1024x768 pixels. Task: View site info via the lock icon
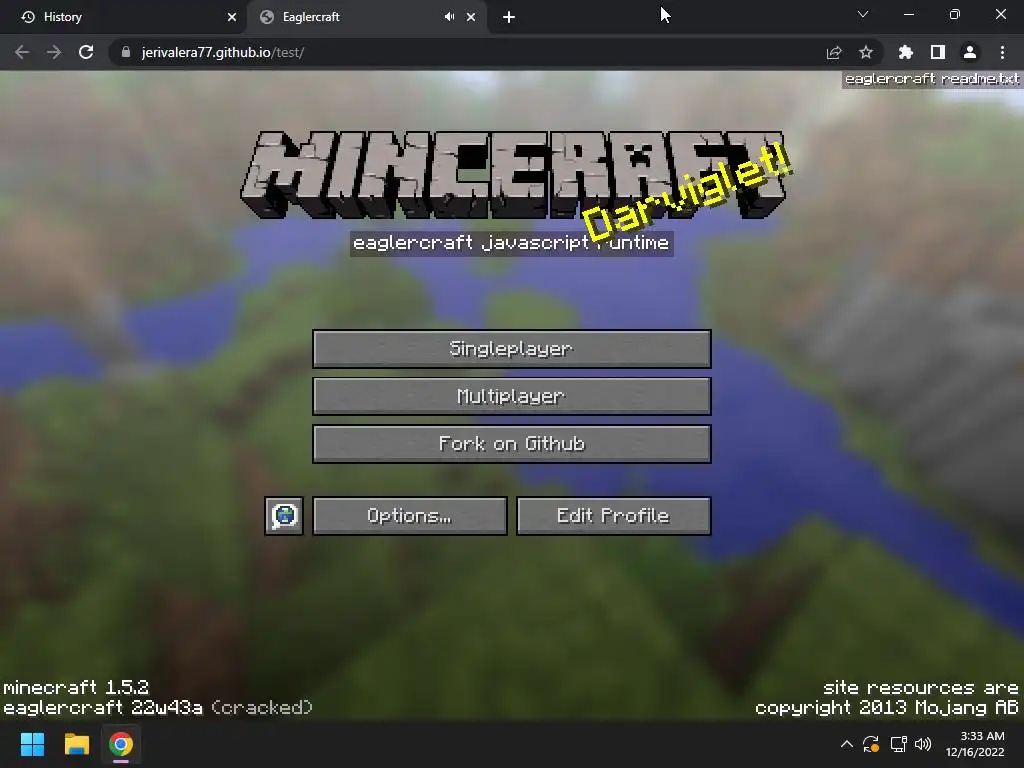[x=126, y=52]
